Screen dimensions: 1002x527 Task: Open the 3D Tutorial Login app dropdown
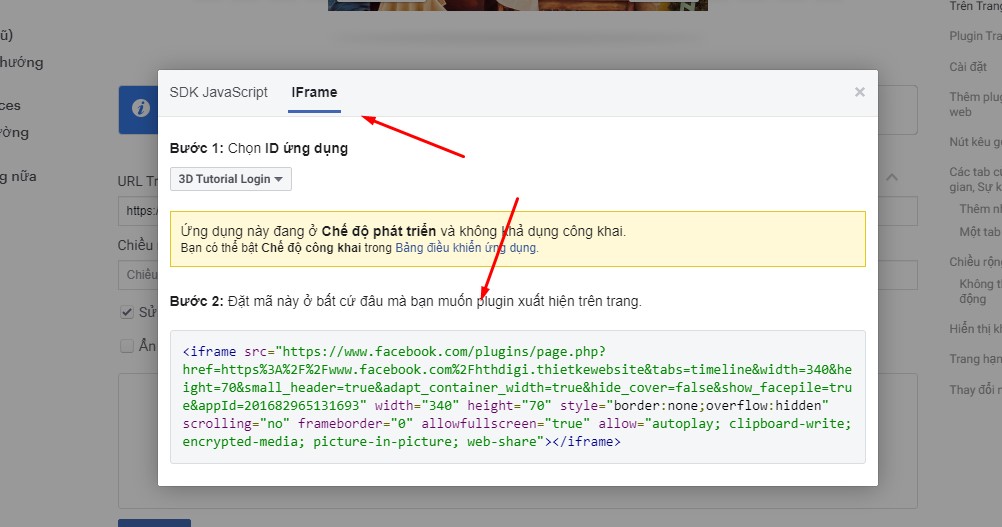point(231,179)
